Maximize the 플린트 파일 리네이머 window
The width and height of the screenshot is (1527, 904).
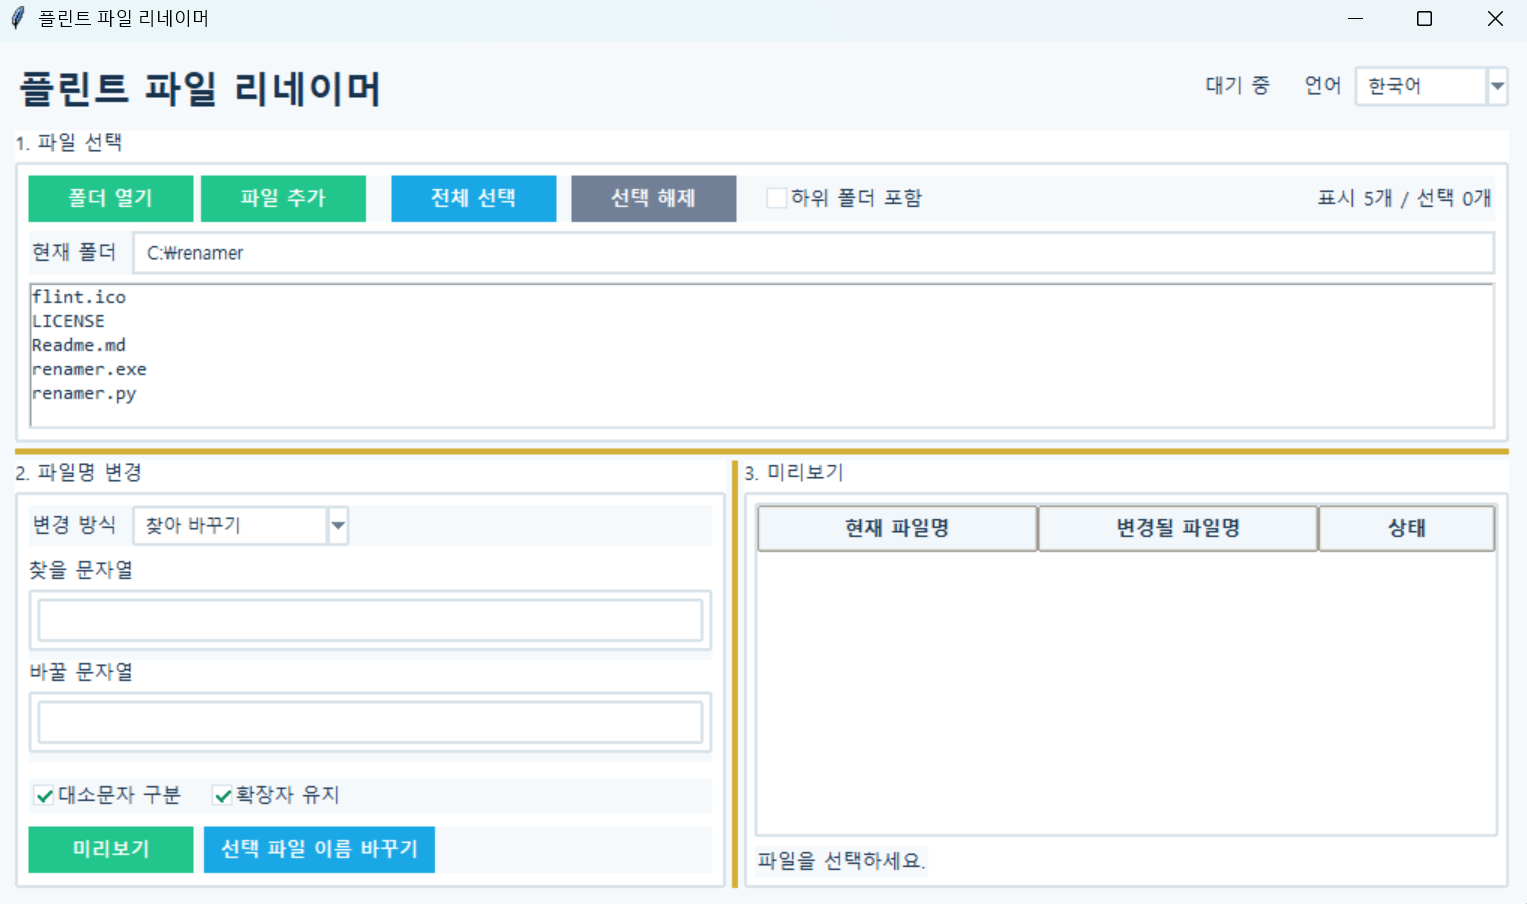pyautogui.click(x=1425, y=19)
